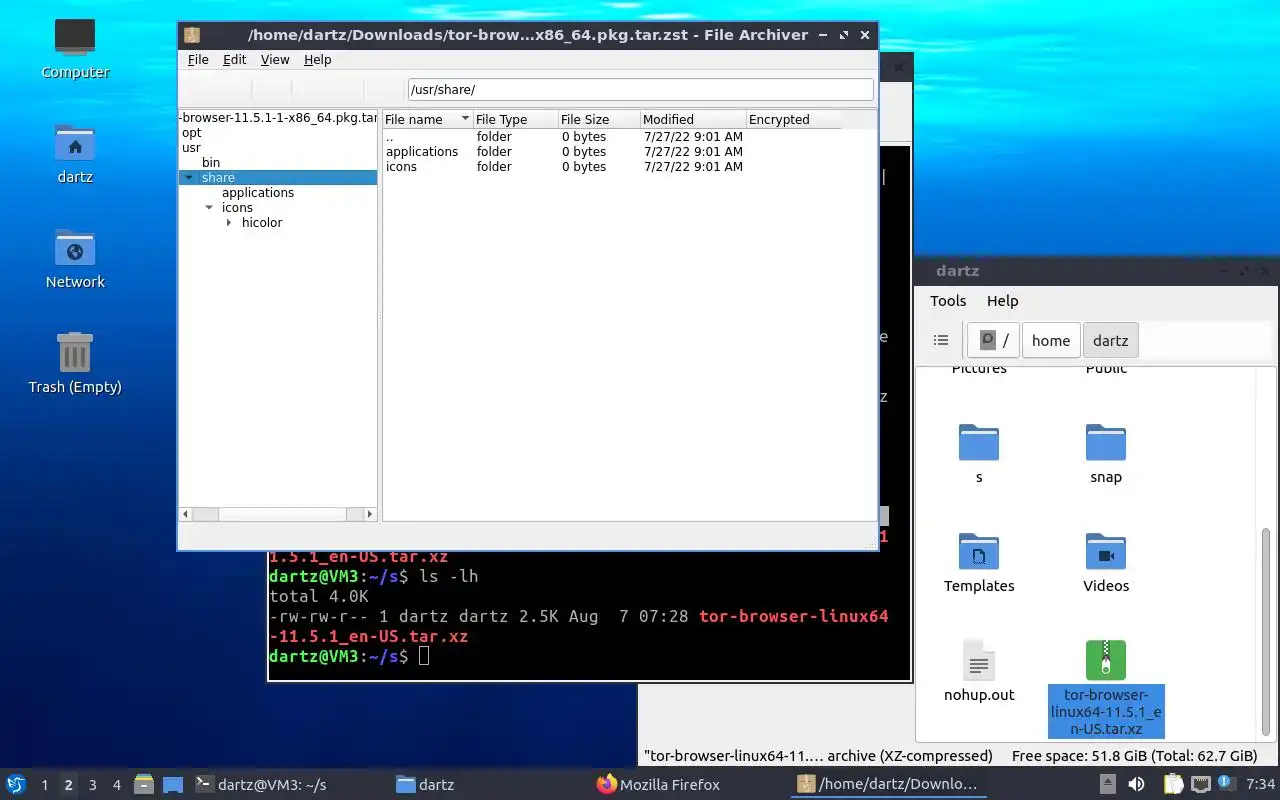Select the icons row in file list
The image size is (1280, 800).
pyautogui.click(x=611, y=167)
